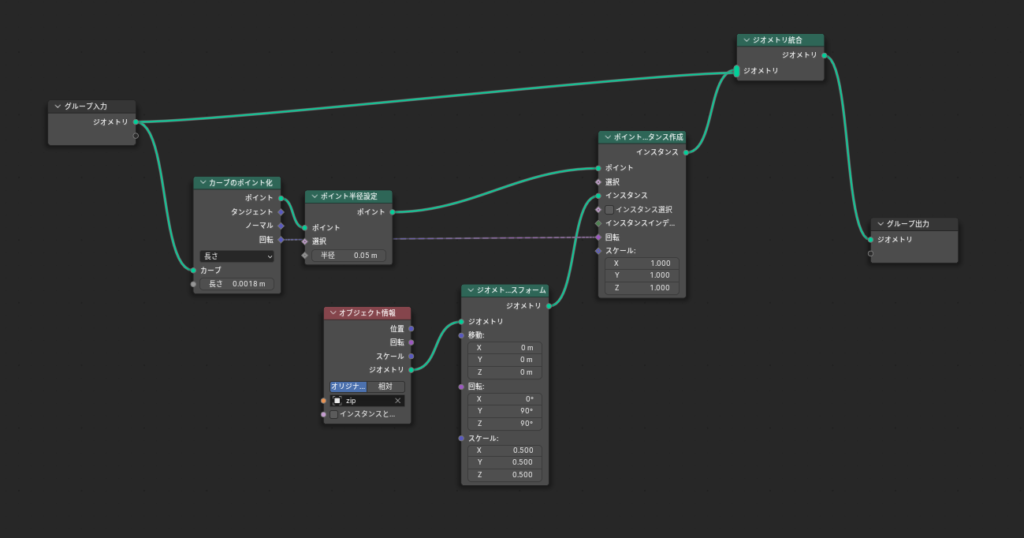1024x538 pixels.
Task: Click ポイント input socket on ポイント...タンス作成 node
Action: pyautogui.click(x=598, y=168)
